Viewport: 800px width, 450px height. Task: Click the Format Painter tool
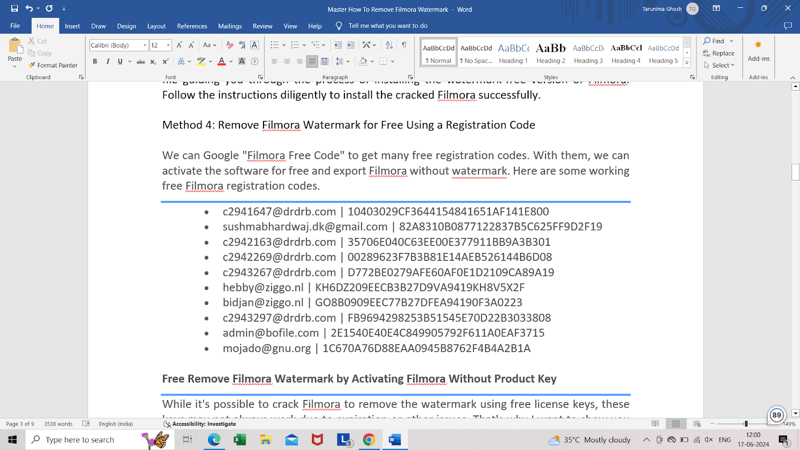(56, 65)
